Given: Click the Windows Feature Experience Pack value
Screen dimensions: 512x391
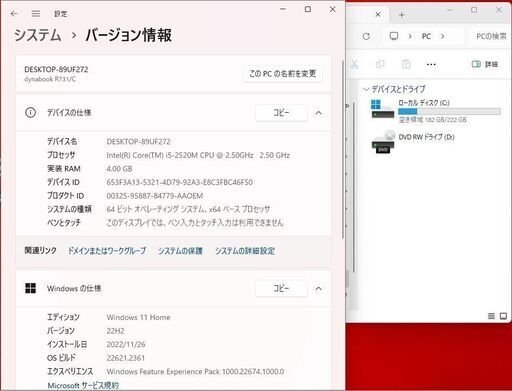Looking at the screenshot, I should pyautogui.click(x=195, y=371).
